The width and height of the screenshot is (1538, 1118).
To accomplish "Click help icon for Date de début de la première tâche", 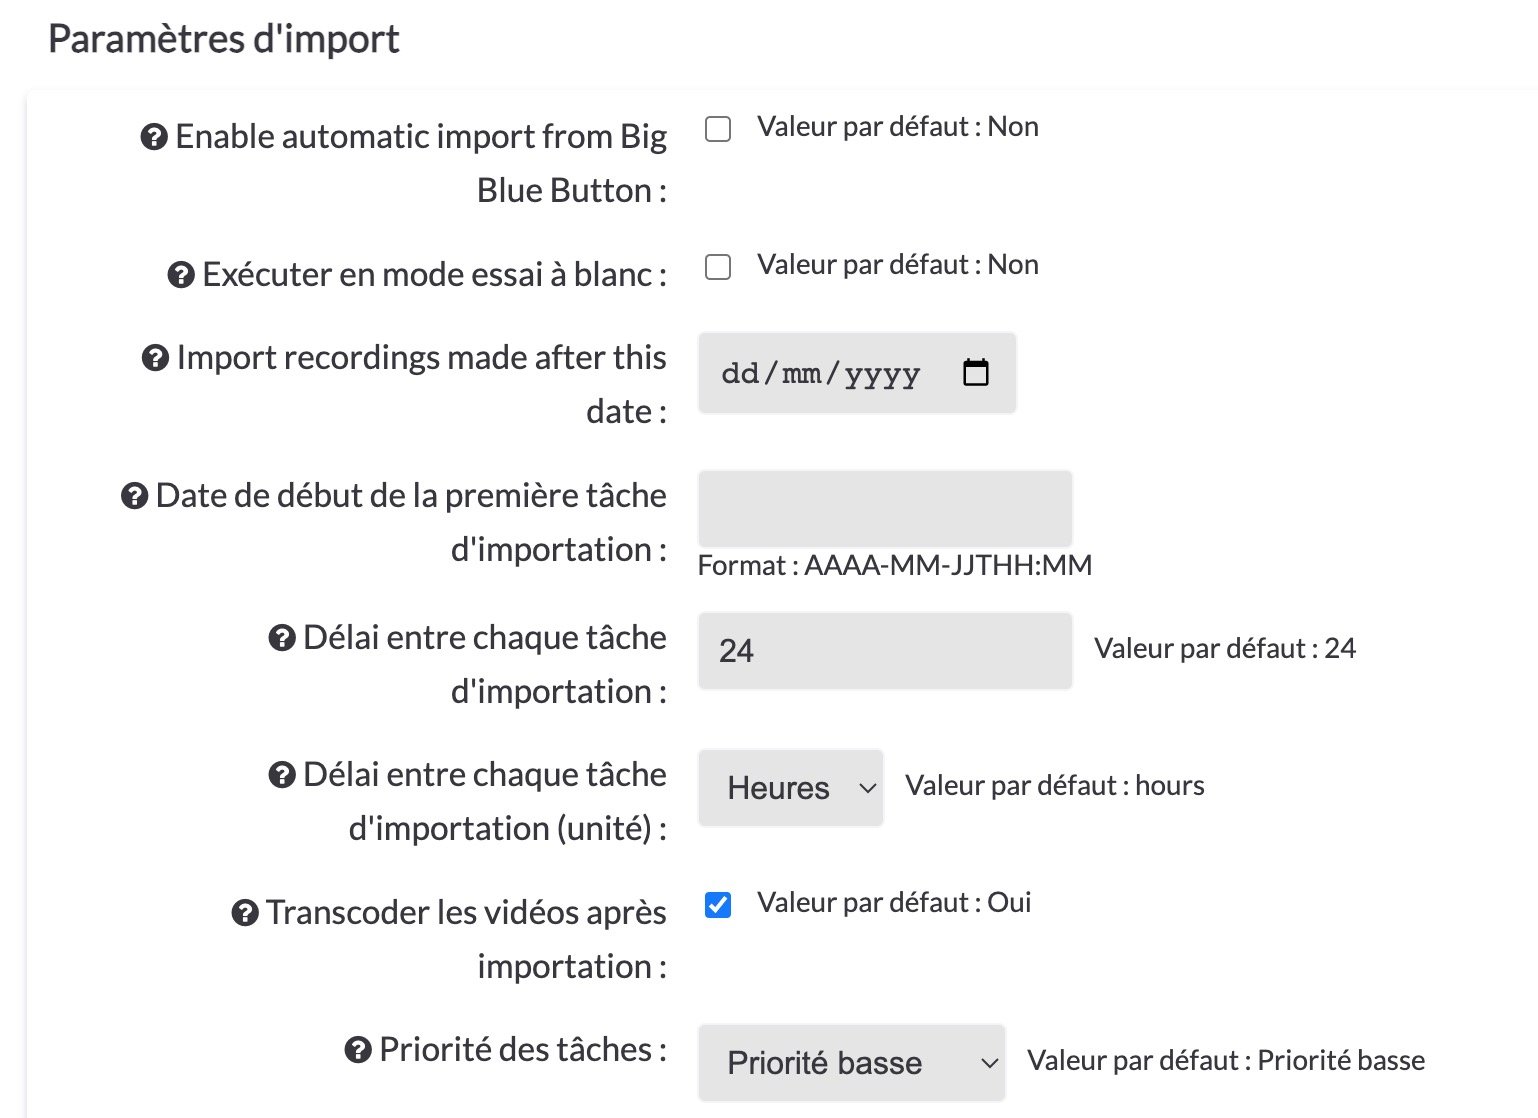I will pos(134,496).
